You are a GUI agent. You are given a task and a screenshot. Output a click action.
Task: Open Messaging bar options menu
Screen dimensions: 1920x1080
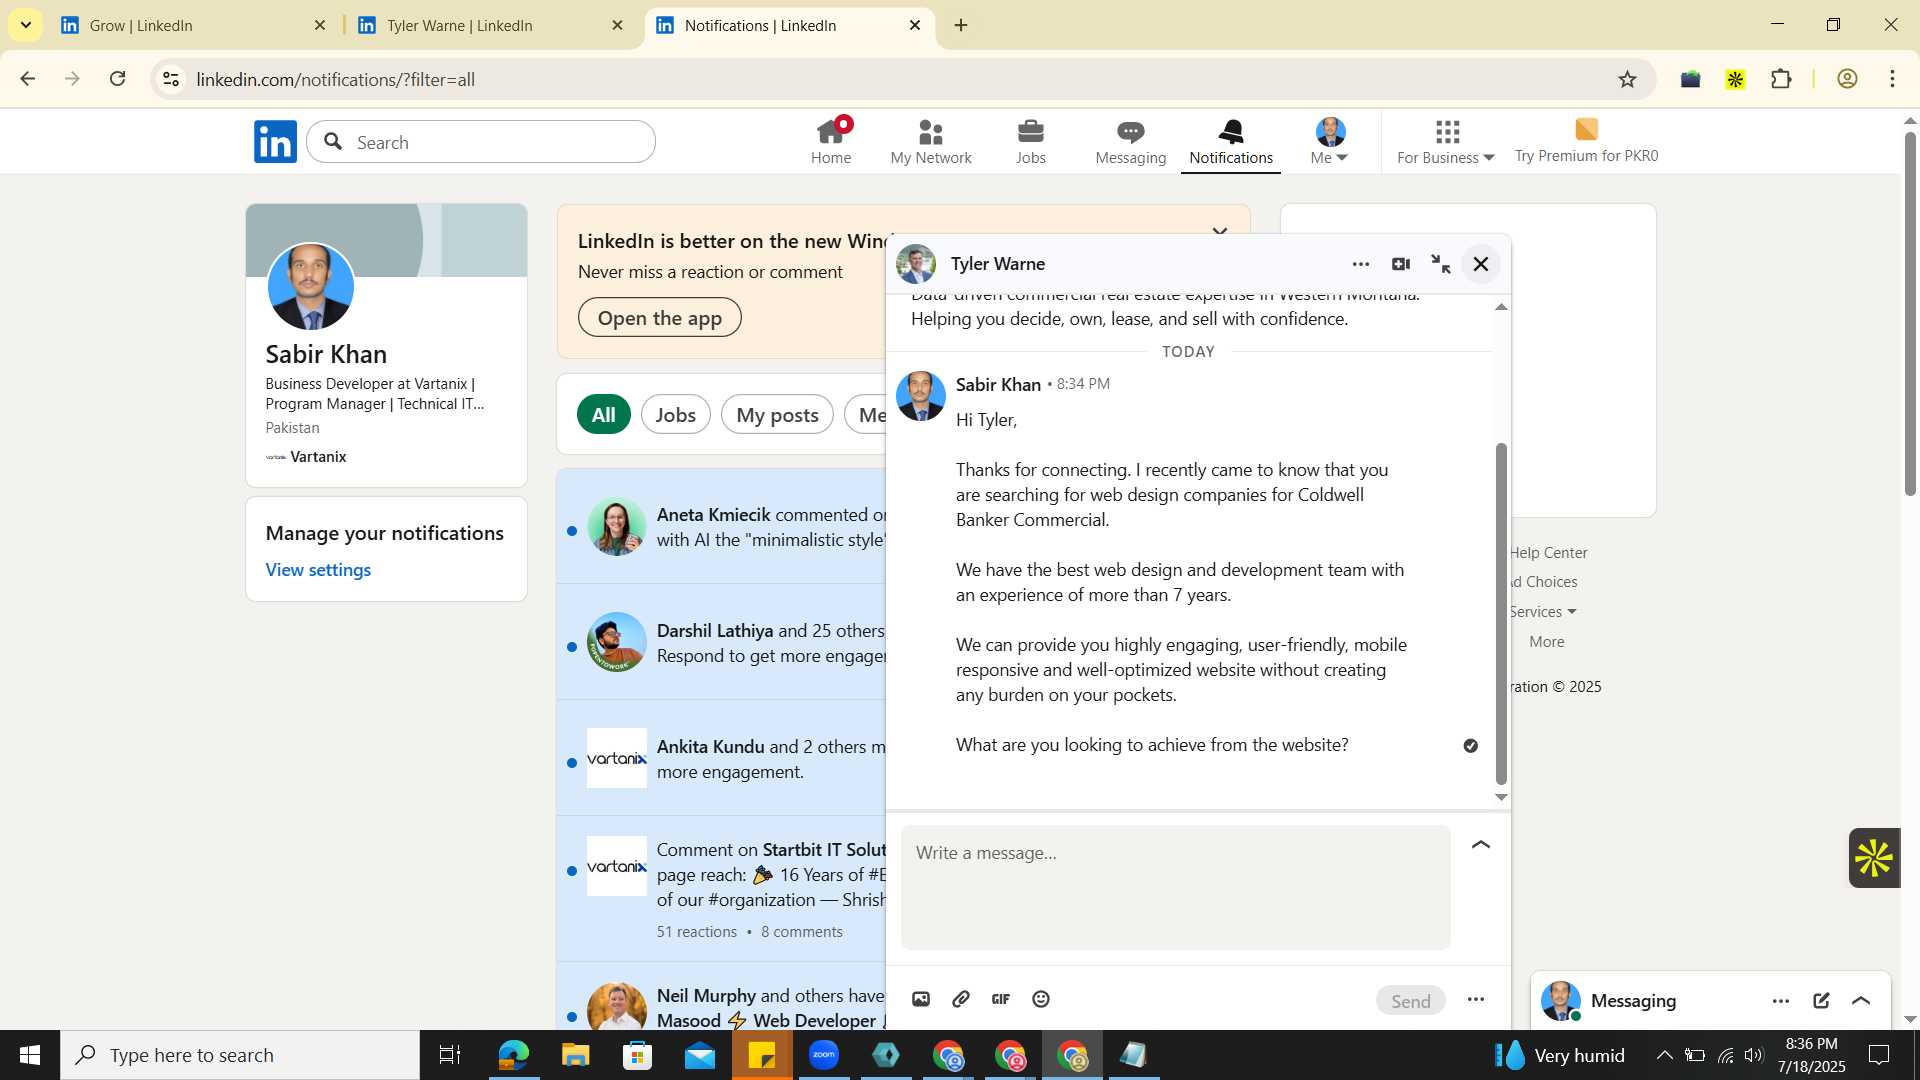[1781, 1000]
